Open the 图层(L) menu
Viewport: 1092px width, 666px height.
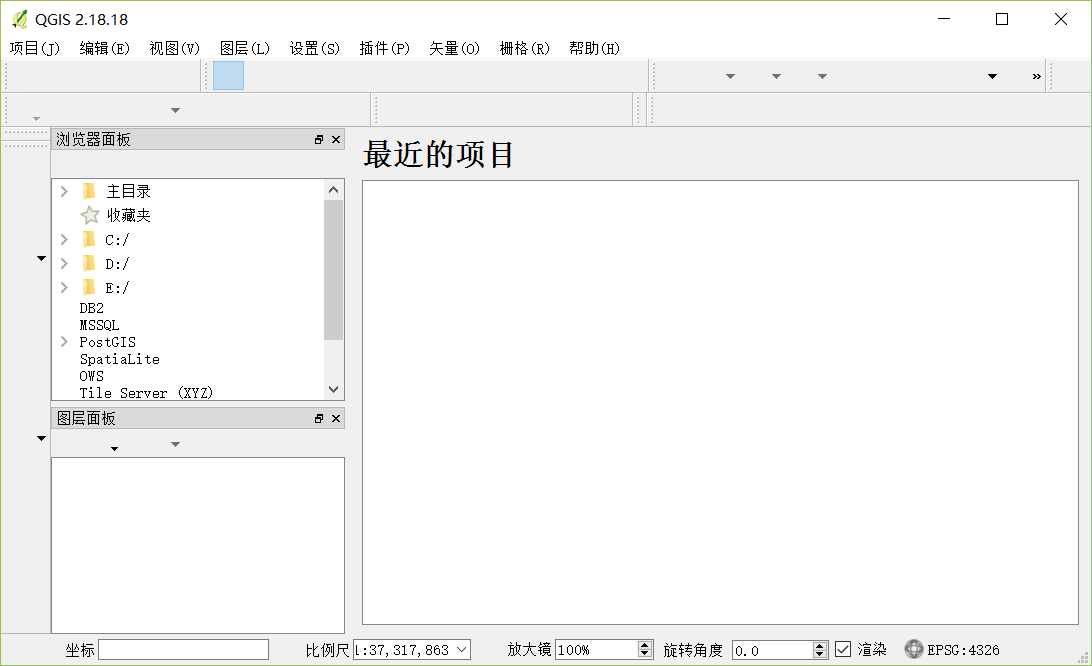244,48
